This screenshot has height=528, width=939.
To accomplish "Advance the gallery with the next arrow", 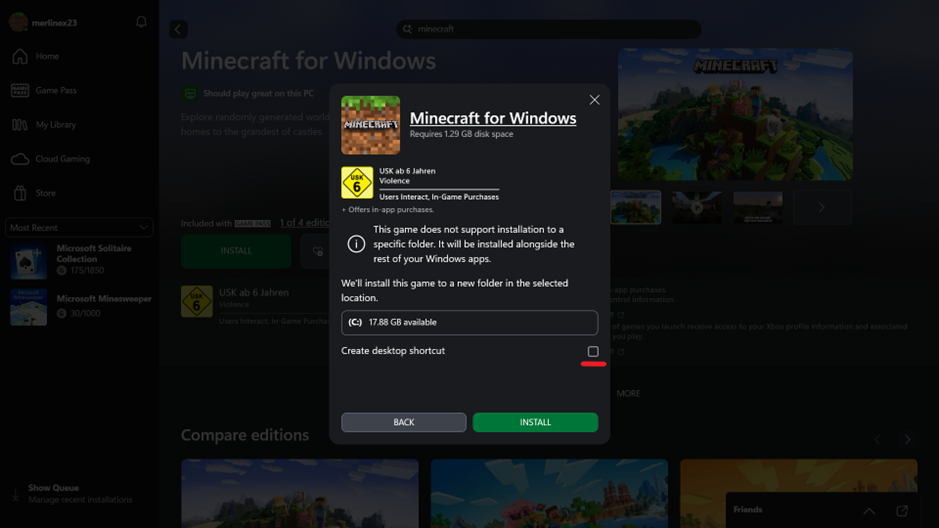I will (x=822, y=207).
